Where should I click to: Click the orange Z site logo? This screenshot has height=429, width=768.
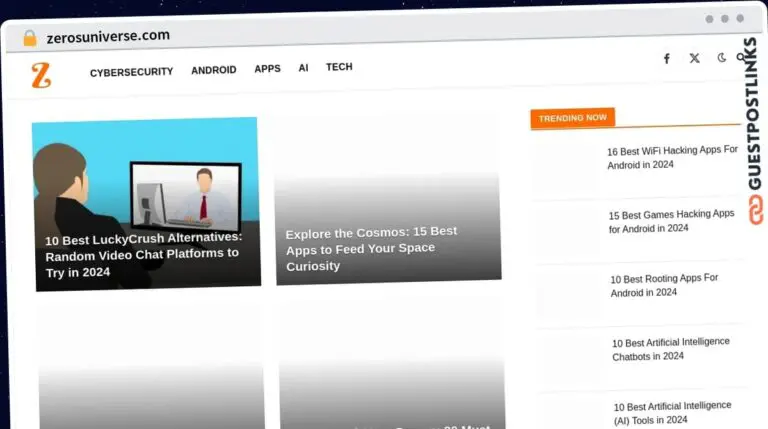pos(41,75)
